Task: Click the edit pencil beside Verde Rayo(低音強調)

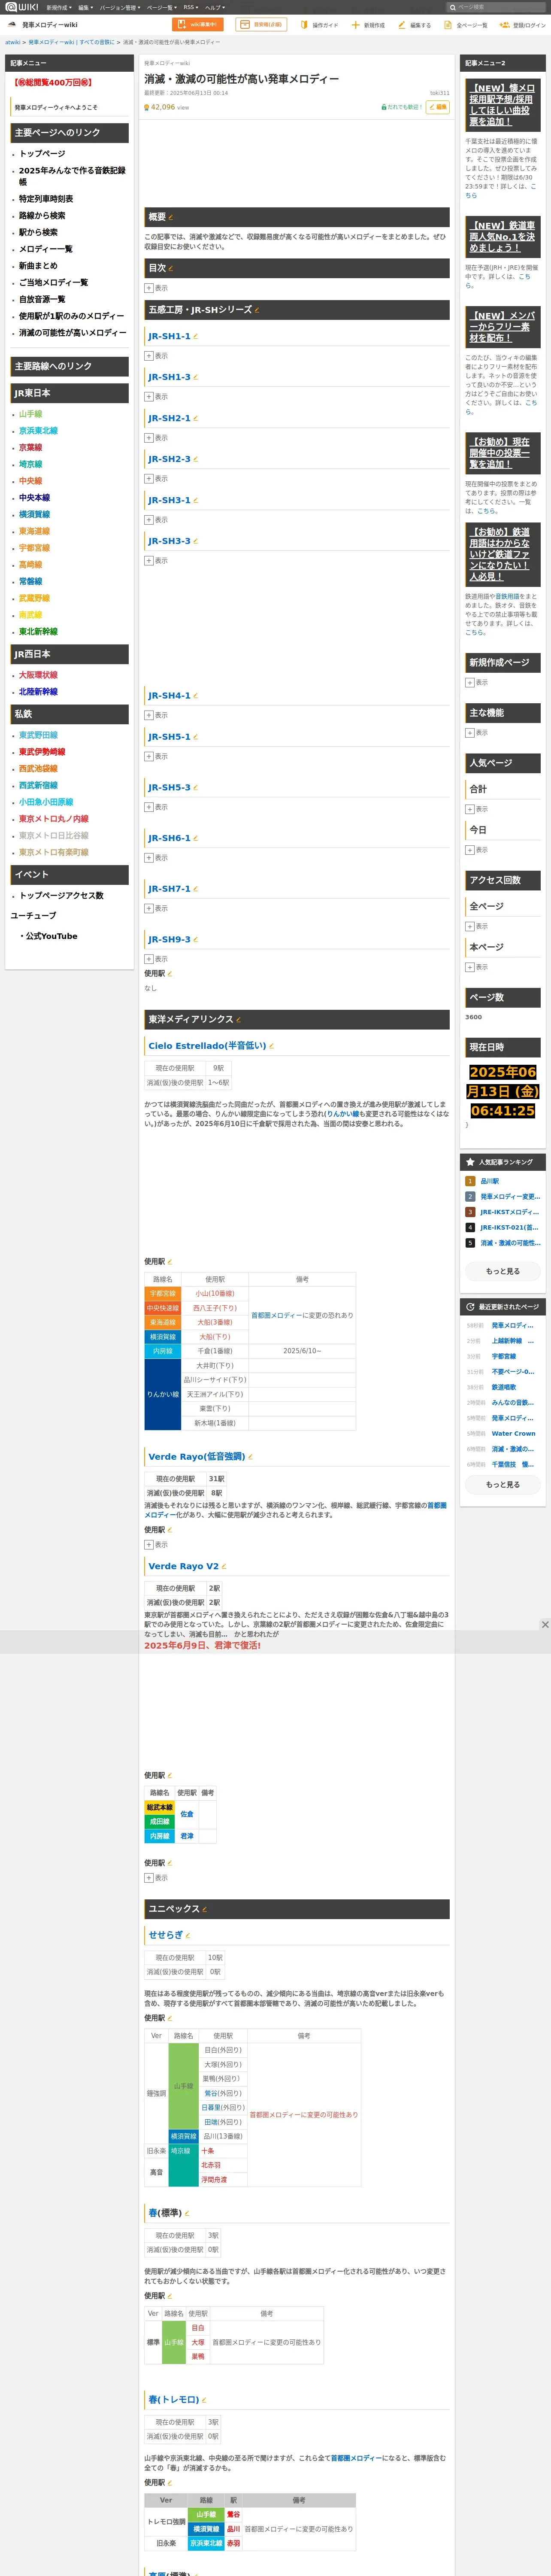Action: click(250, 1457)
